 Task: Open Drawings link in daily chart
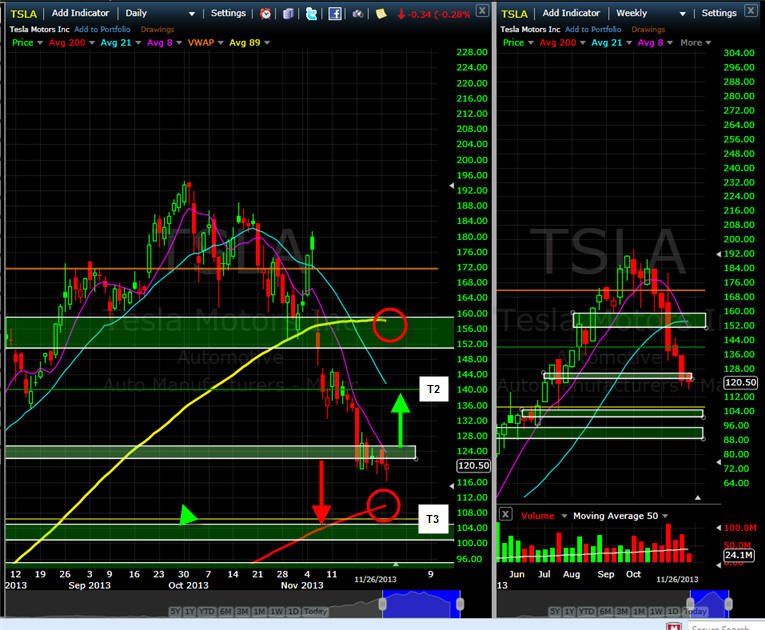coord(157,29)
